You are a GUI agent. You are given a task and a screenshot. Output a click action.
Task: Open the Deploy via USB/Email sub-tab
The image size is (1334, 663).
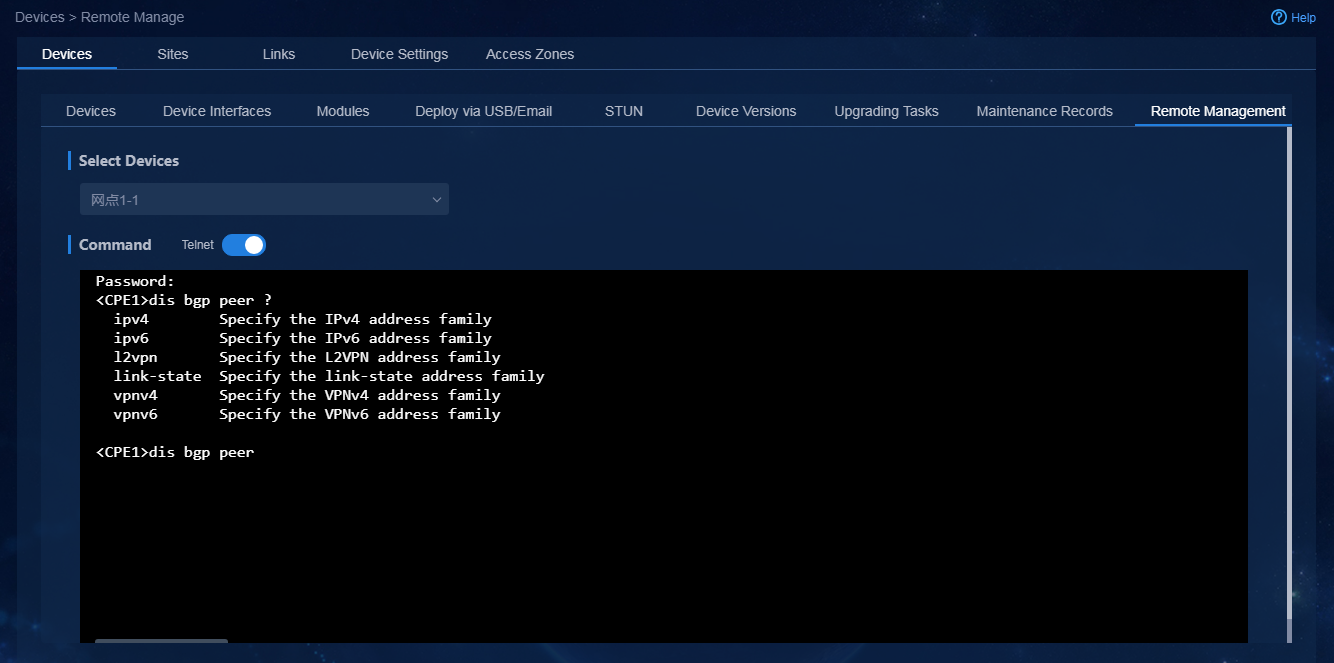point(484,111)
